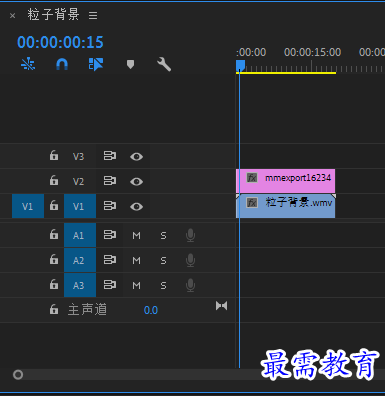Solo track A1 with S button

(x=163, y=236)
